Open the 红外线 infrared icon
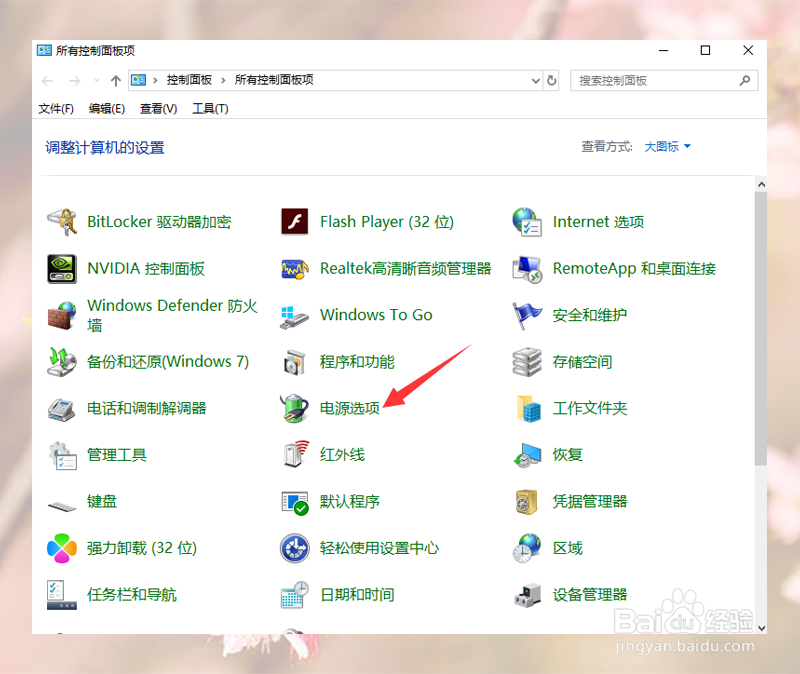This screenshot has height=674, width=800. pyautogui.click(x=295, y=454)
